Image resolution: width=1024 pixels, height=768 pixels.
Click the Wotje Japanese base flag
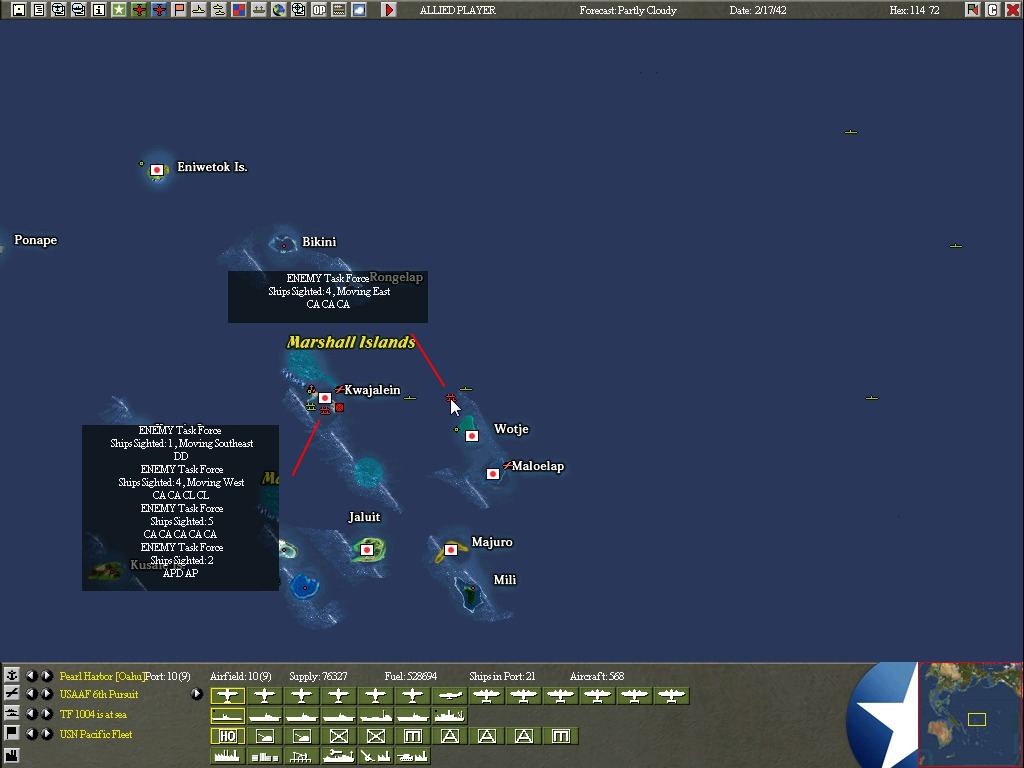coord(472,436)
